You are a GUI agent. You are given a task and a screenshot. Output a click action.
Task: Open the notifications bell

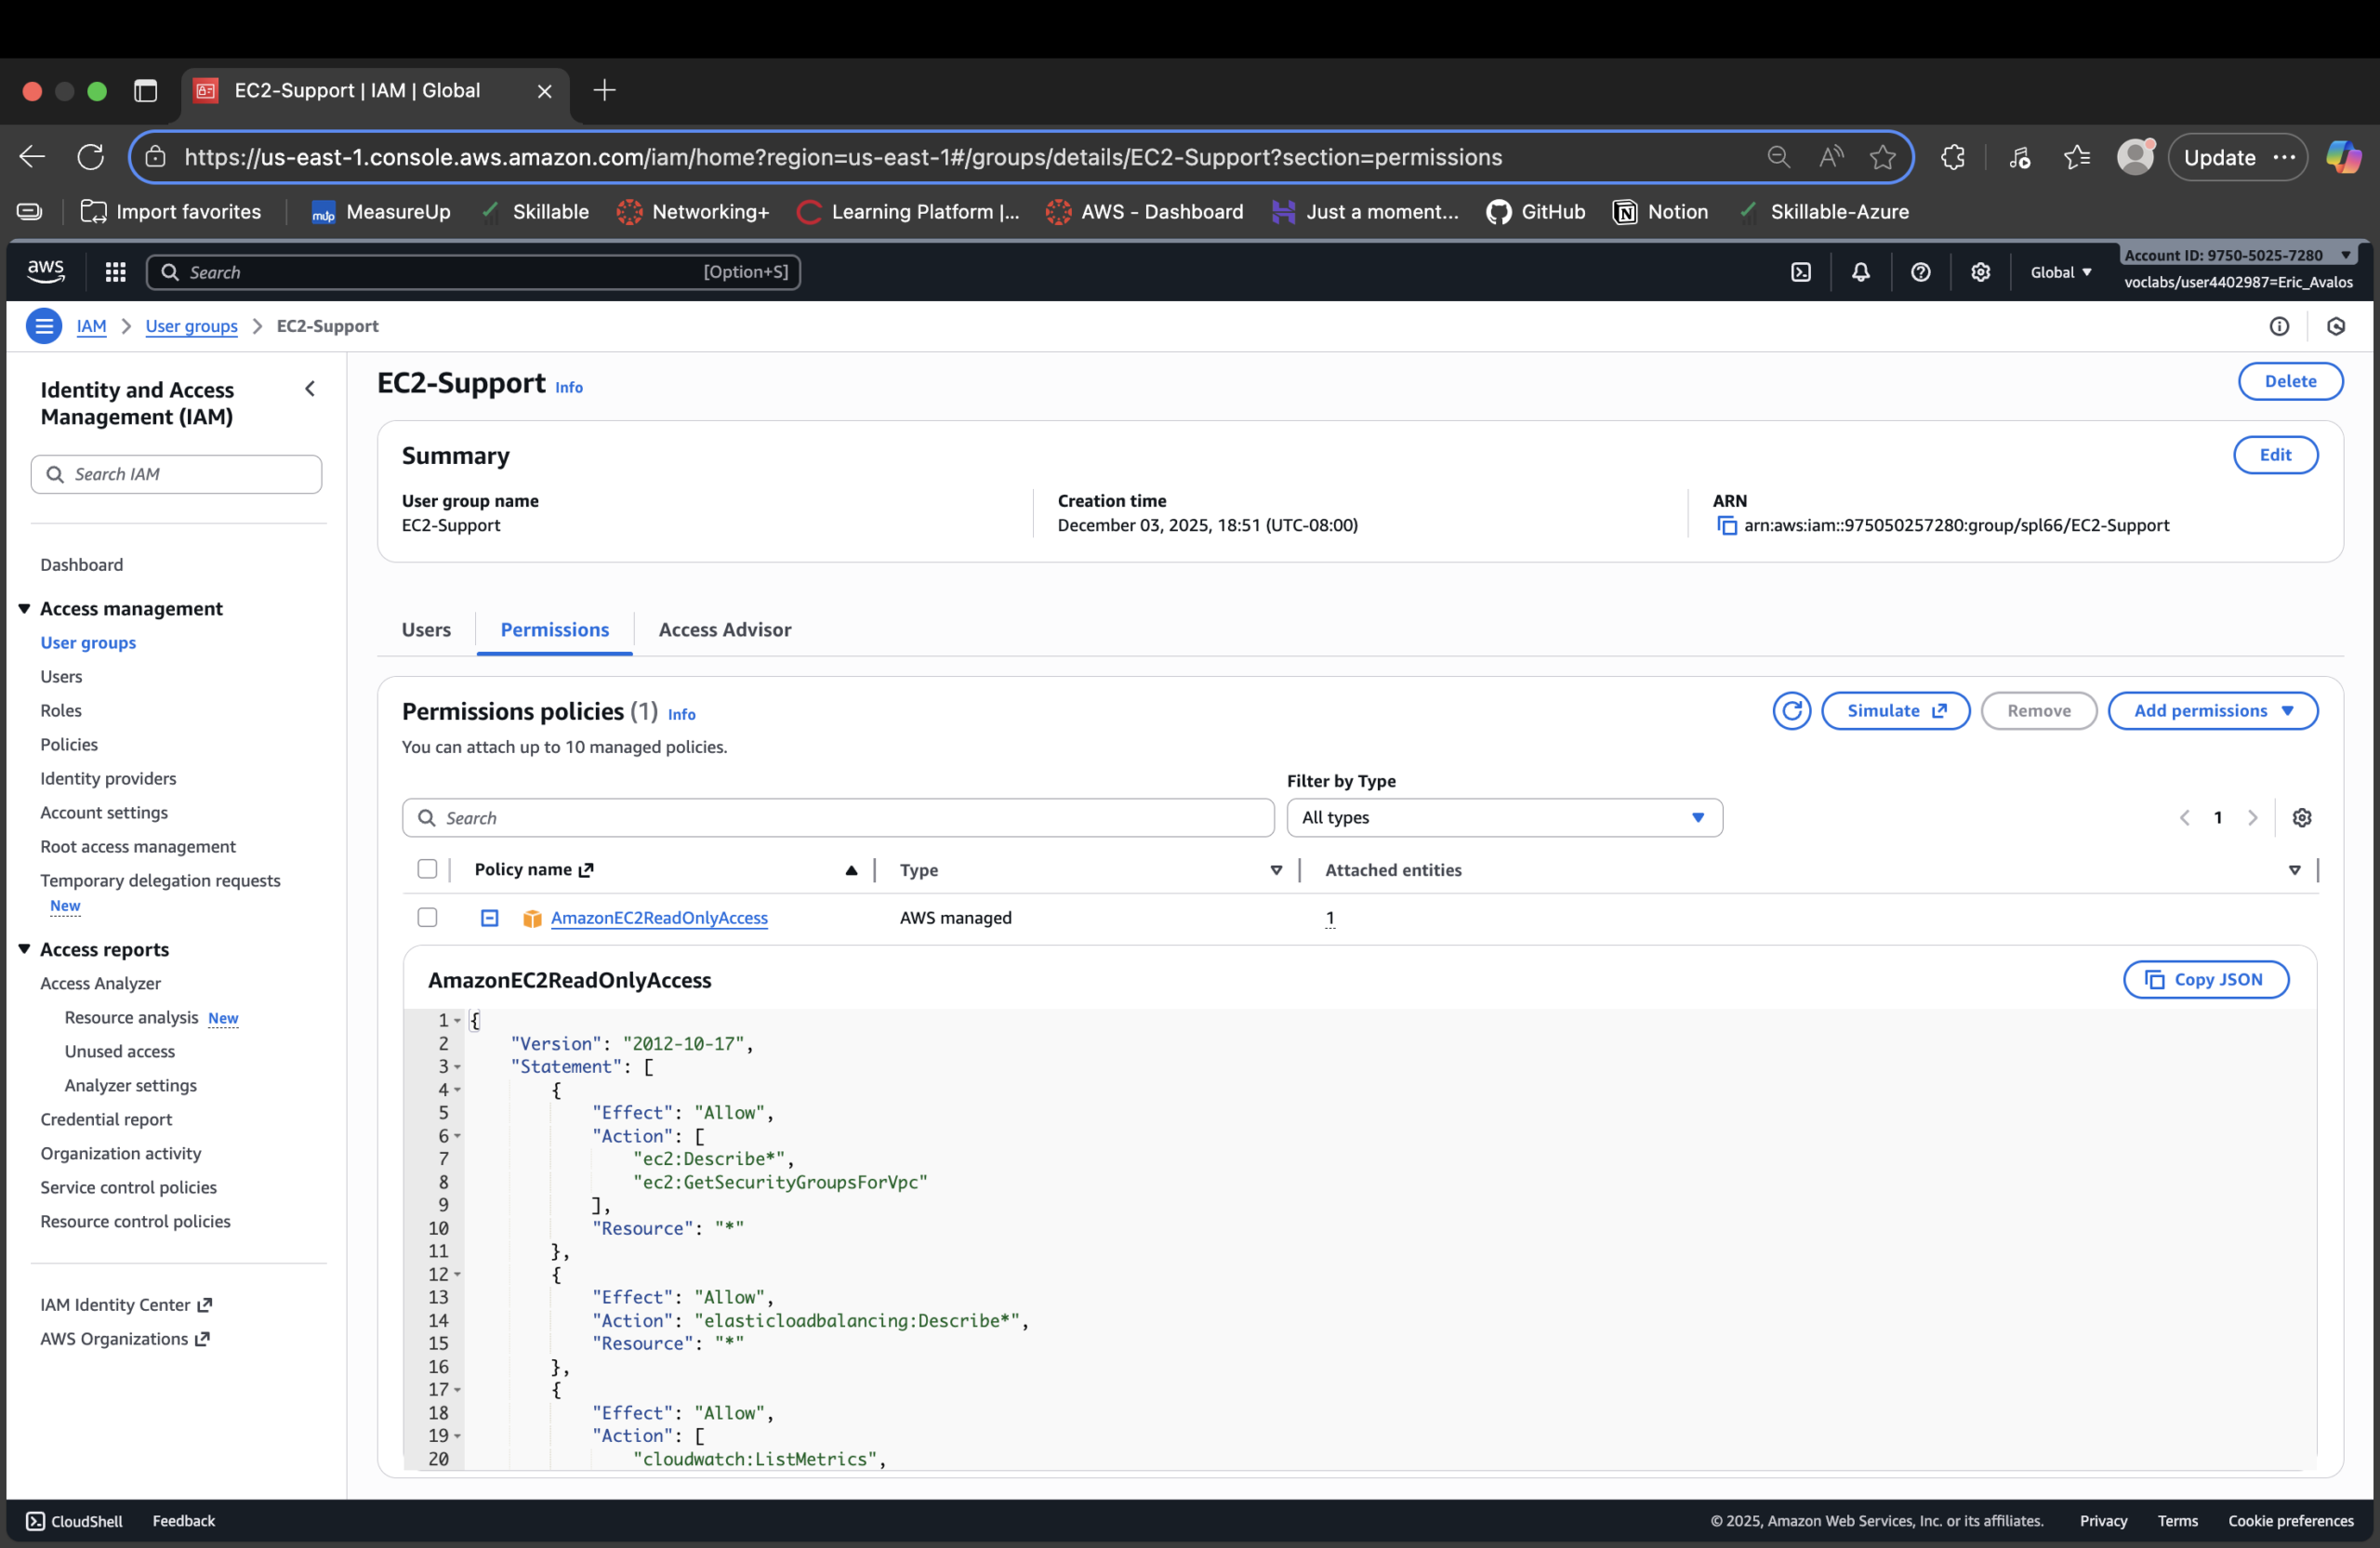pos(1860,271)
